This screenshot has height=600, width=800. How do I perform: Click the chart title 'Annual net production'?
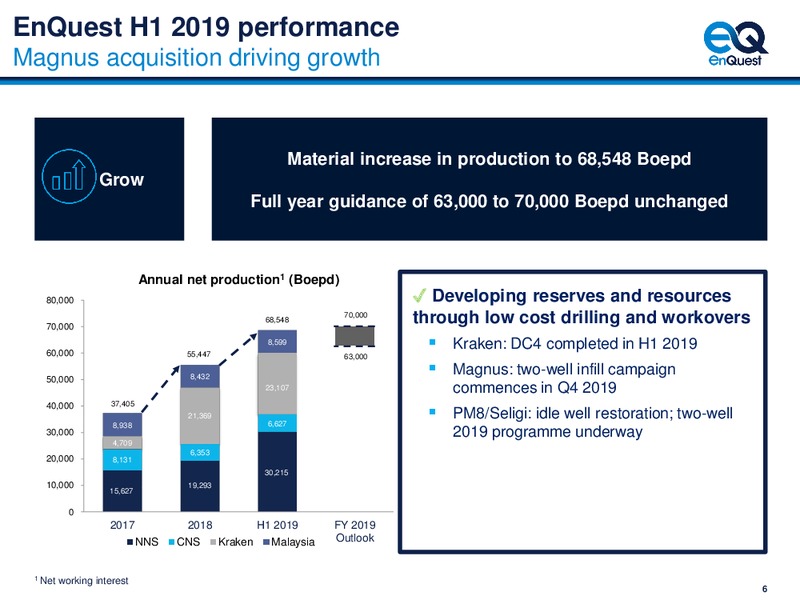point(239,280)
